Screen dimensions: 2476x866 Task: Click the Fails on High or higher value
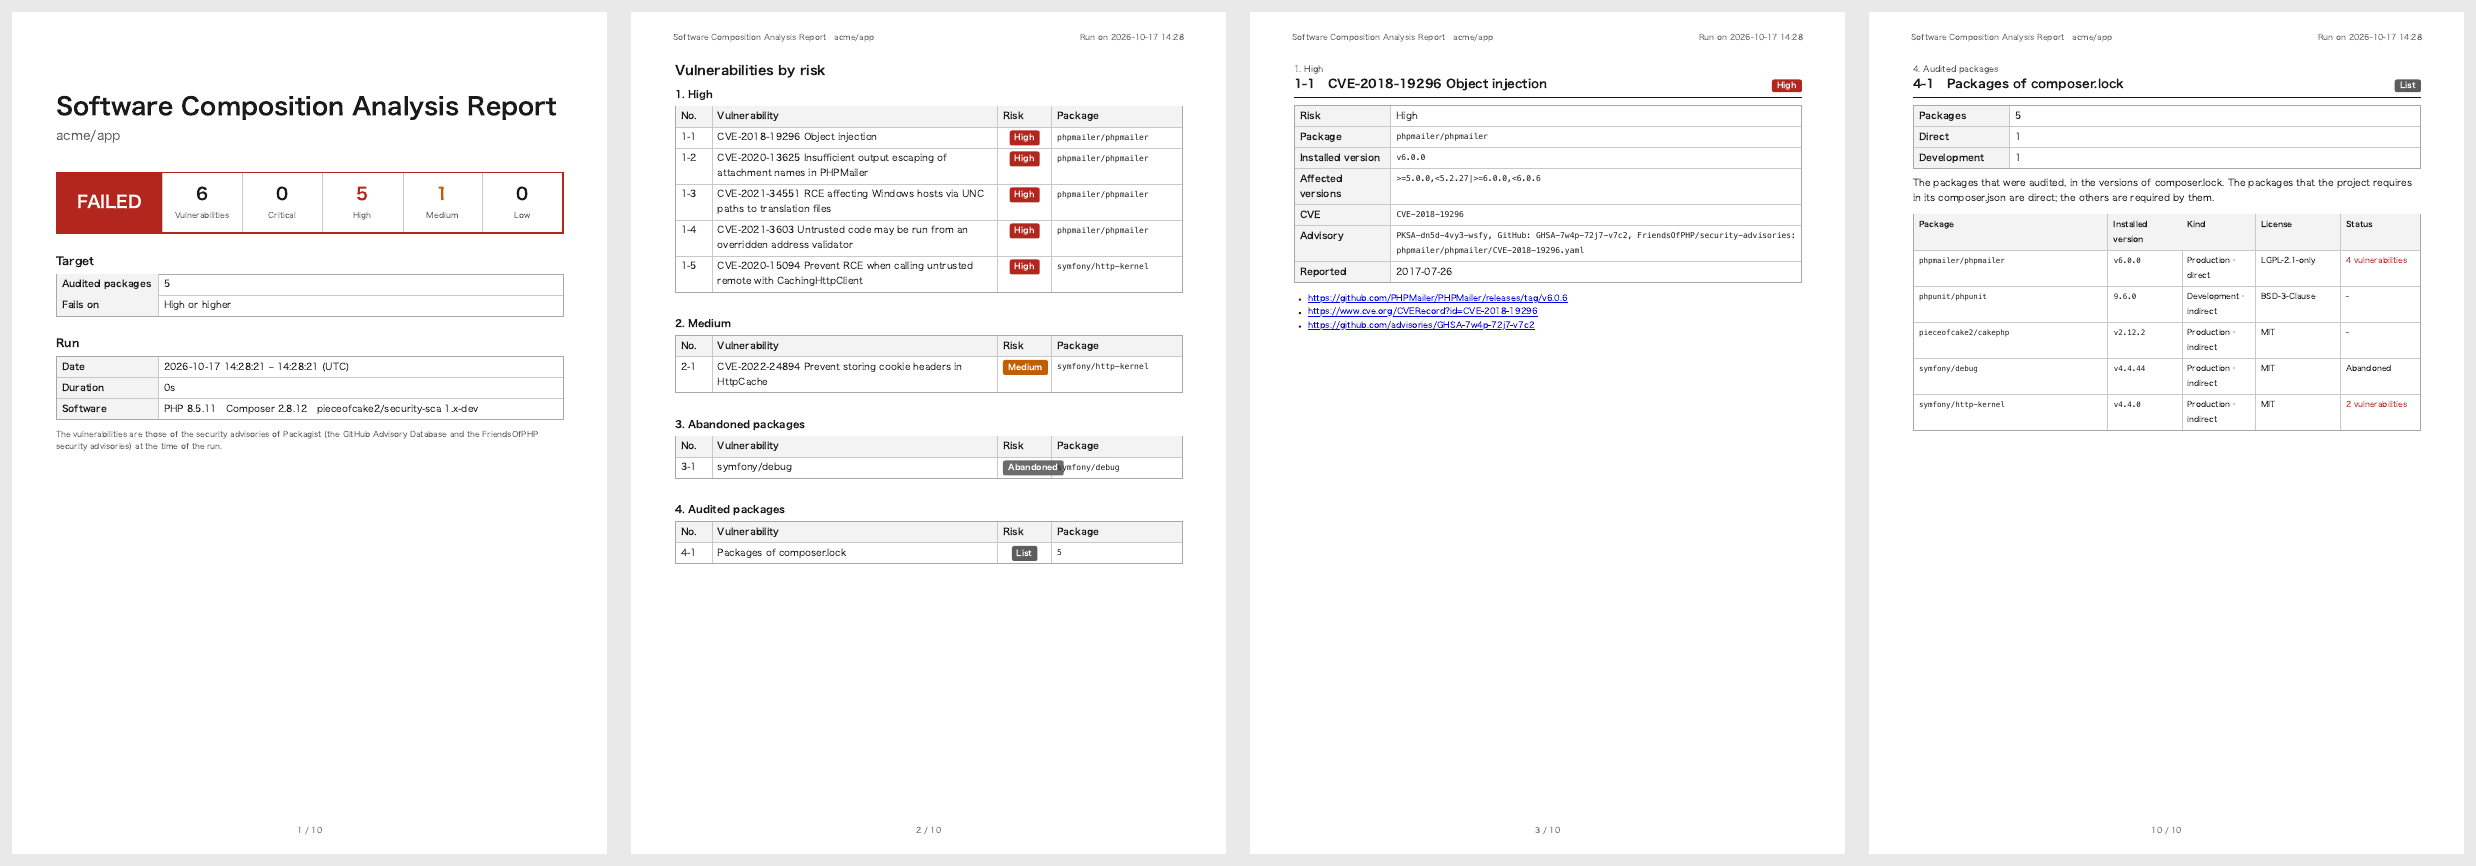197,305
